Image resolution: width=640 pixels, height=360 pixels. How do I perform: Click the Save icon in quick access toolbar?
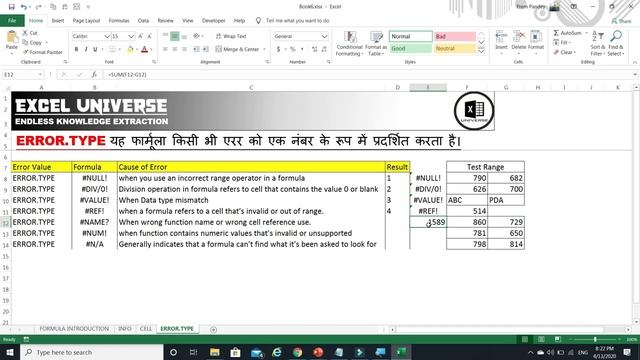click(x=11, y=7)
